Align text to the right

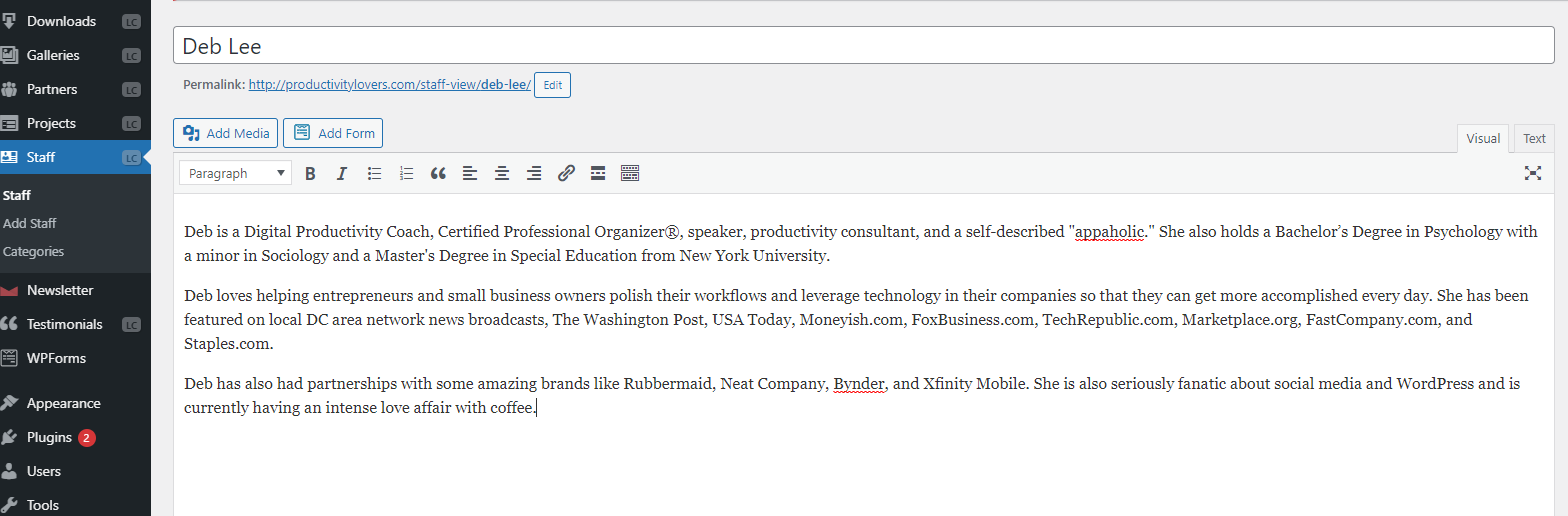point(534,173)
